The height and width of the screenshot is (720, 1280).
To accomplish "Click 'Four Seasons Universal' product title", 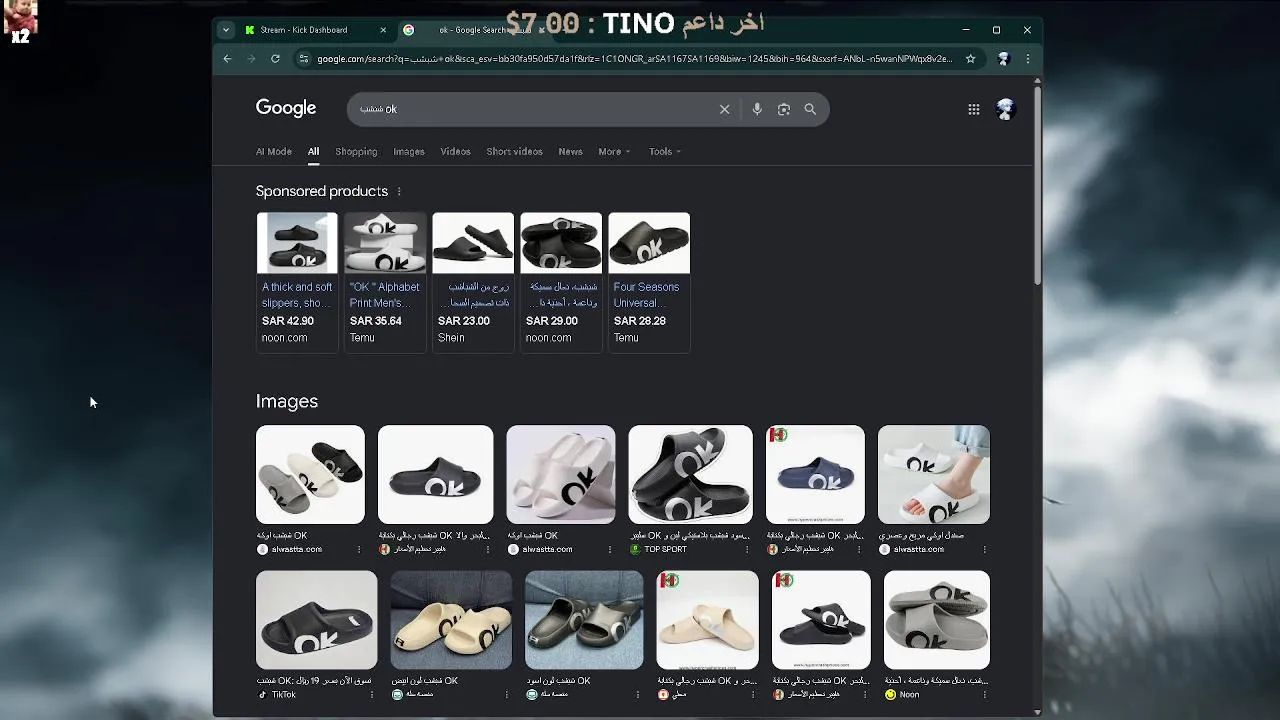I will (646, 294).
